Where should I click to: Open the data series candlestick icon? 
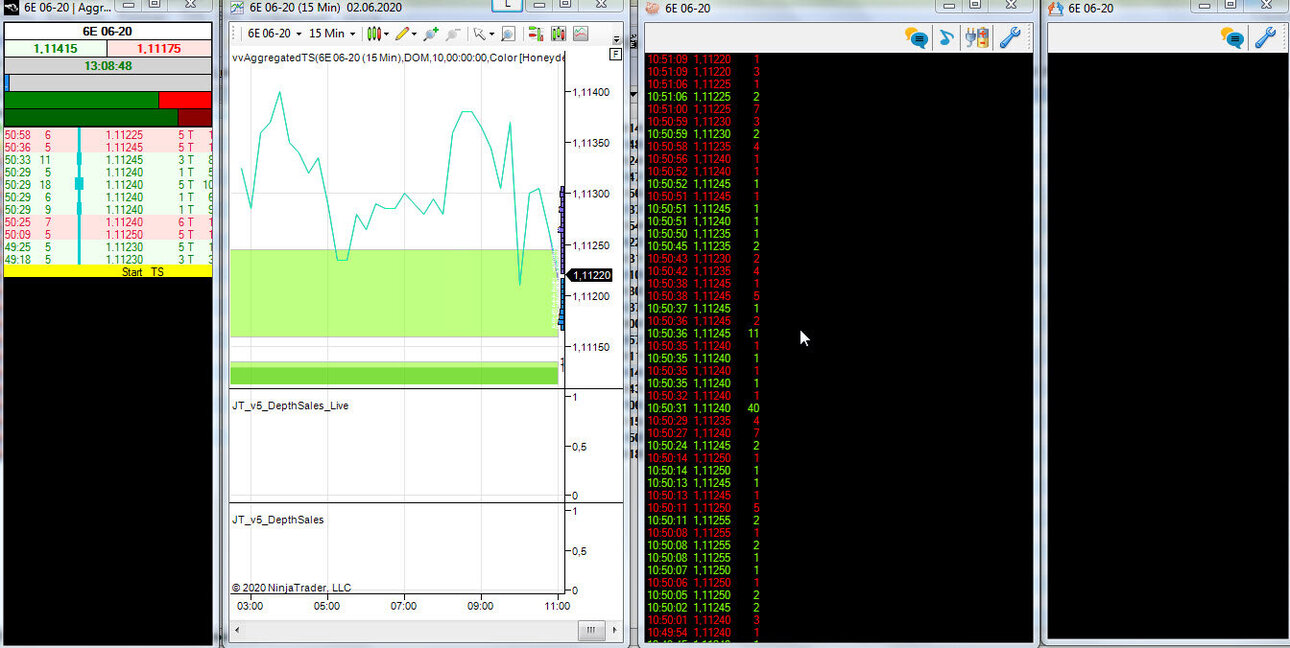pos(559,33)
